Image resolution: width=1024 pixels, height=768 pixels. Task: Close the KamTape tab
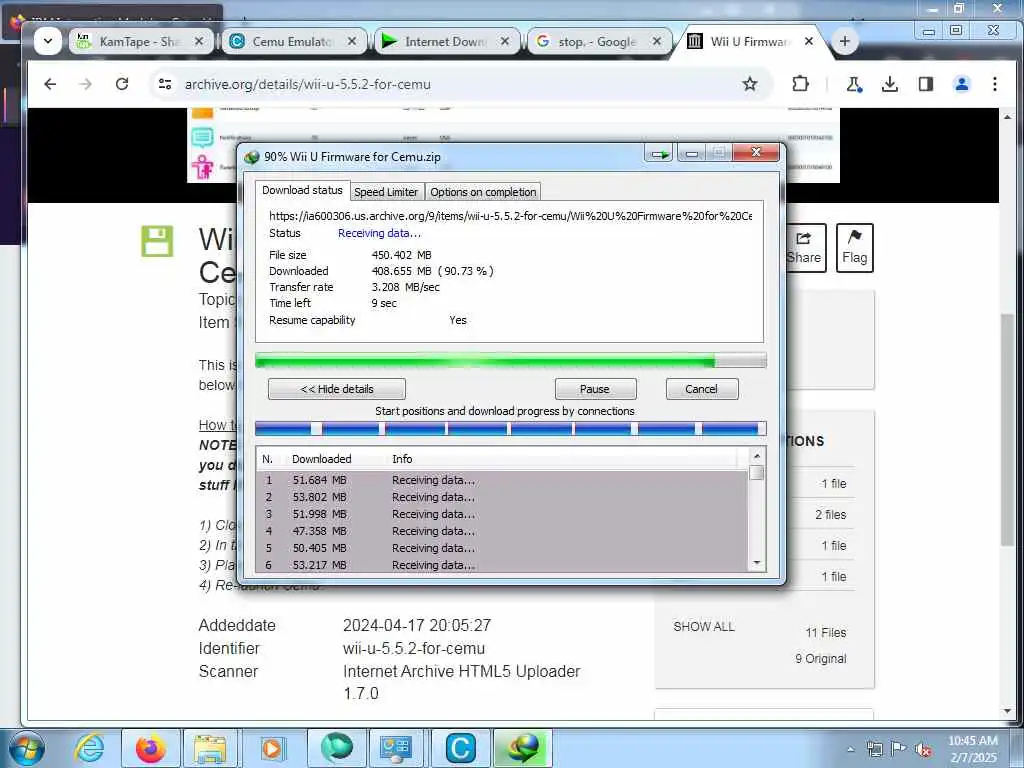(x=199, y=41)
